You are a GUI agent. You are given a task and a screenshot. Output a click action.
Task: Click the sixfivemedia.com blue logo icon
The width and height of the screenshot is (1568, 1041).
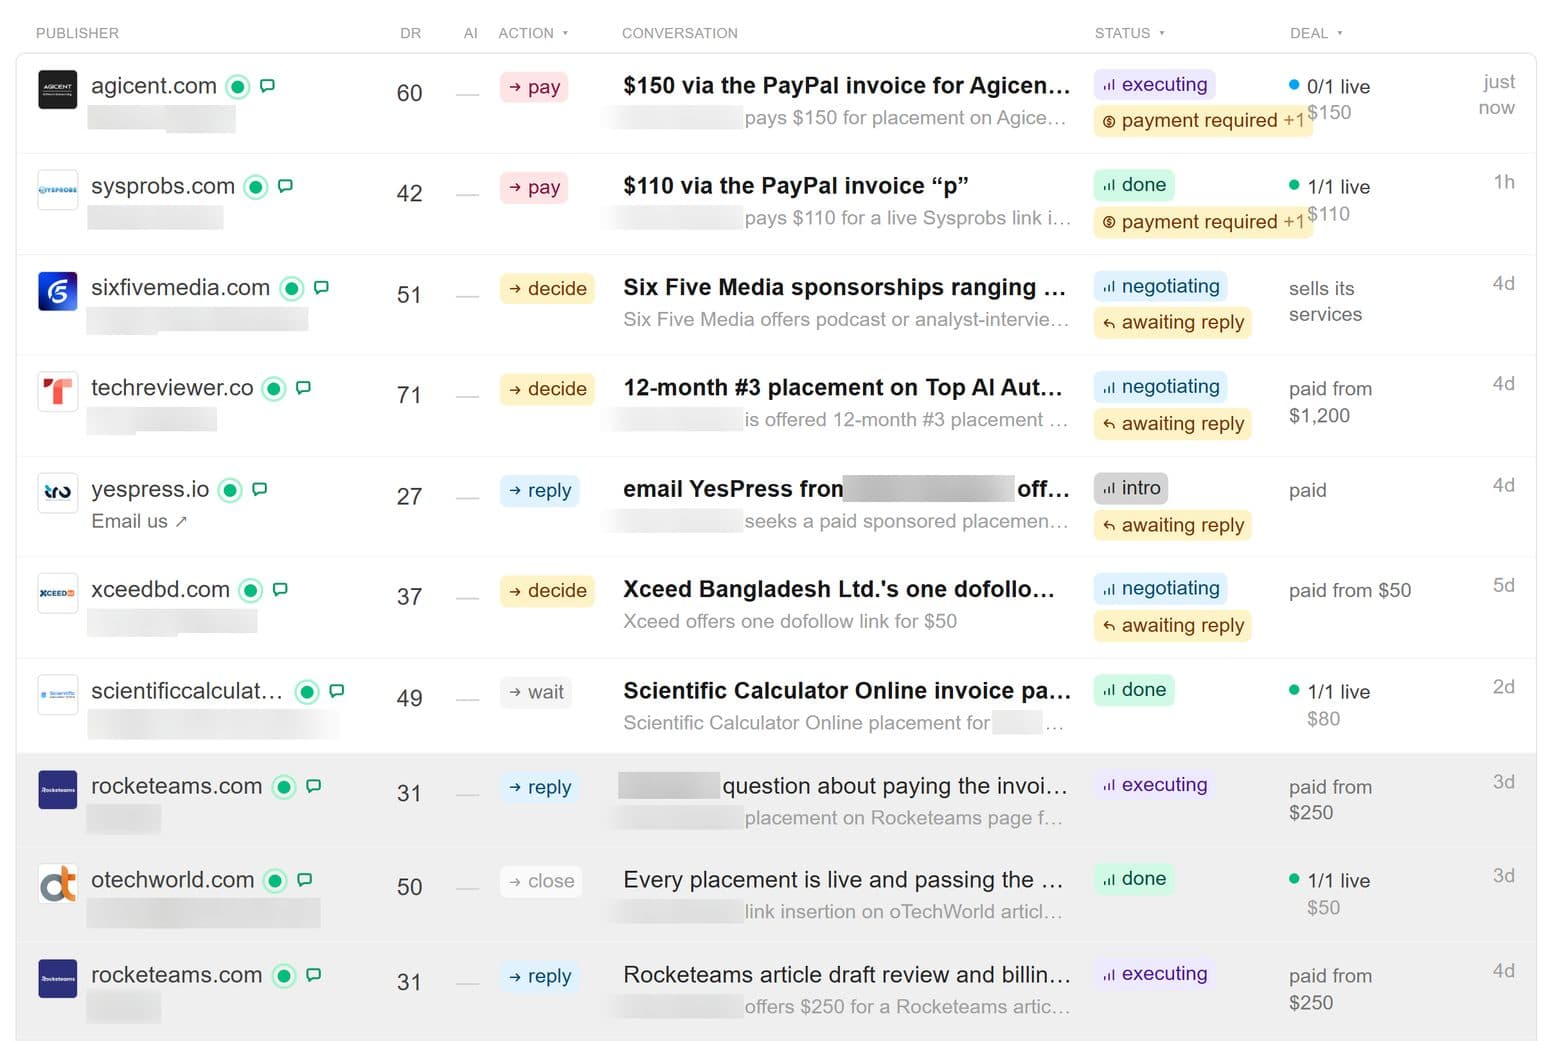point(57,291)
